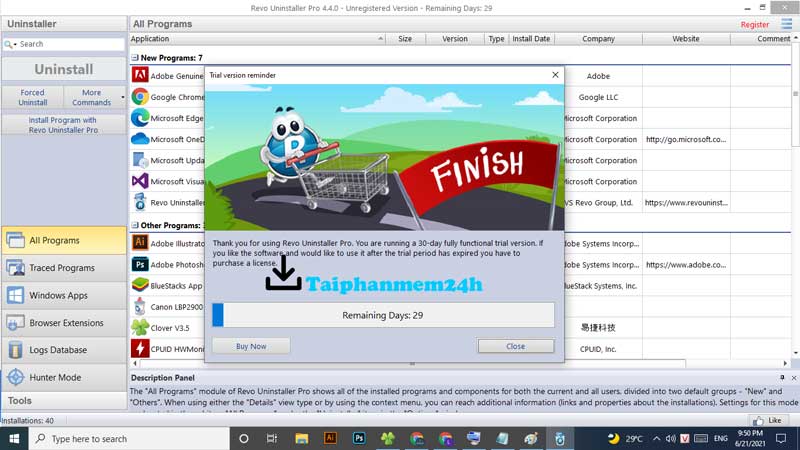This screenshot has height=450, width=800.
Task: Open the More Commands dropdown arrow
Action: (122, 97)
